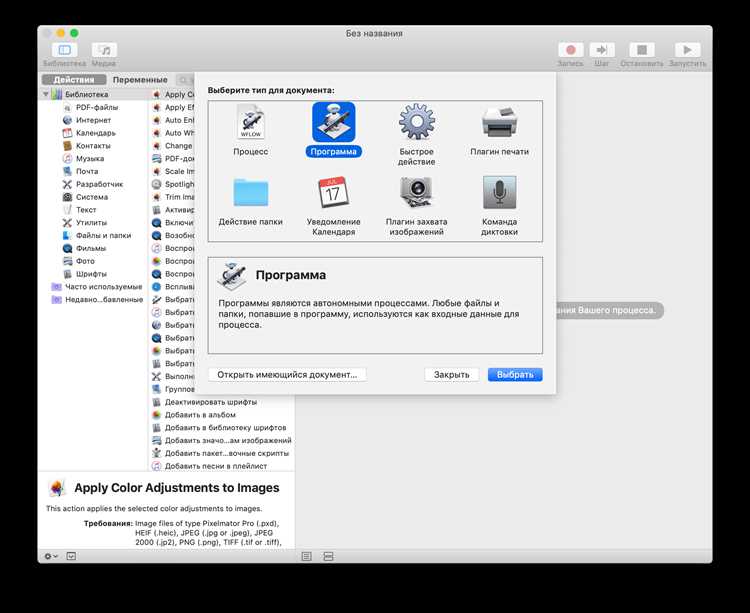Select Scale Im action
Image resolution: width=750 pixels, height=613 pixels.
[x=173, y=171]
